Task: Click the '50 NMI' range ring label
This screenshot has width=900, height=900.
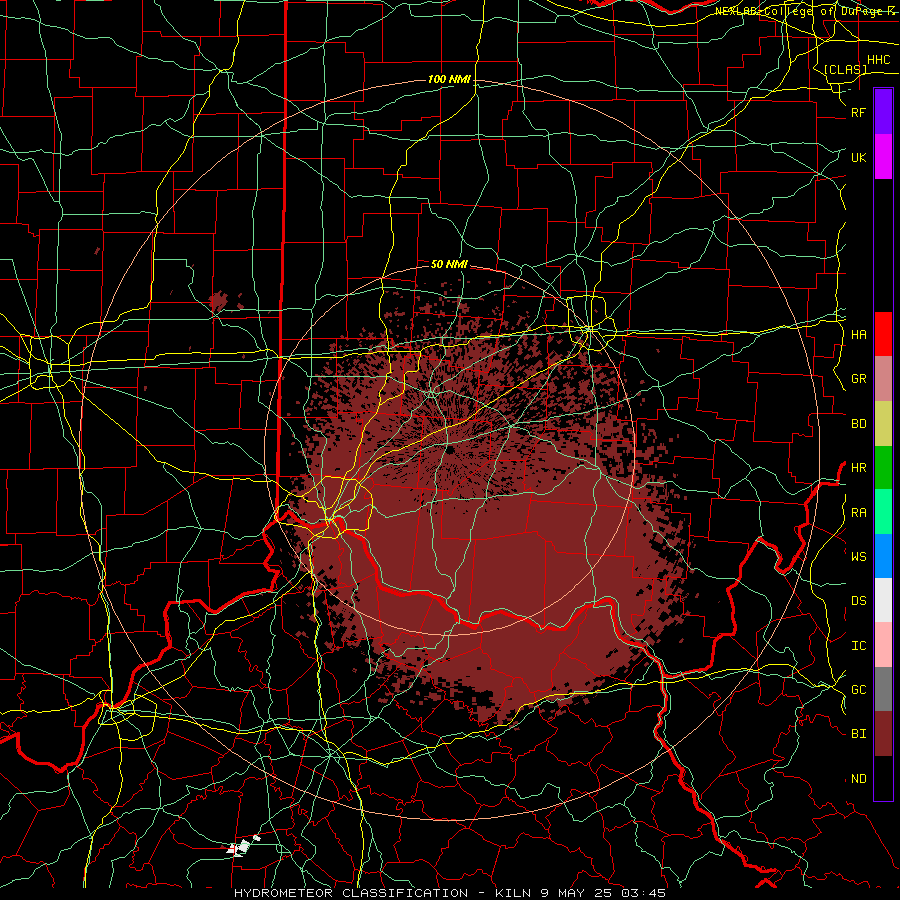Action: click(x=449, y=264)
